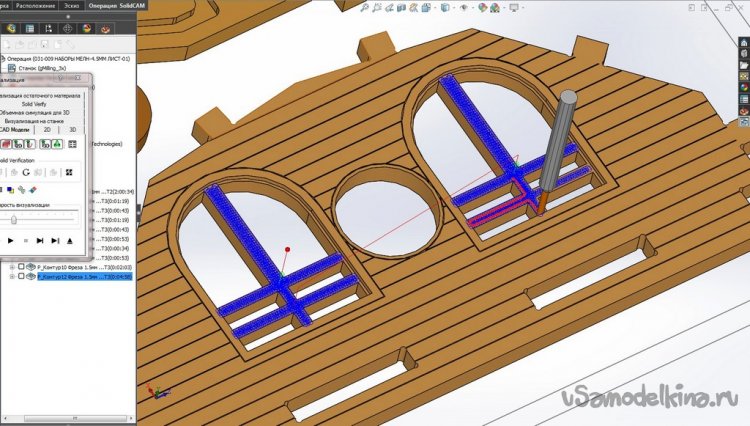Toggle checkbox for Р_Контур12 operation
The width and height of the screenshot is (750, 426).
point(20,277)
